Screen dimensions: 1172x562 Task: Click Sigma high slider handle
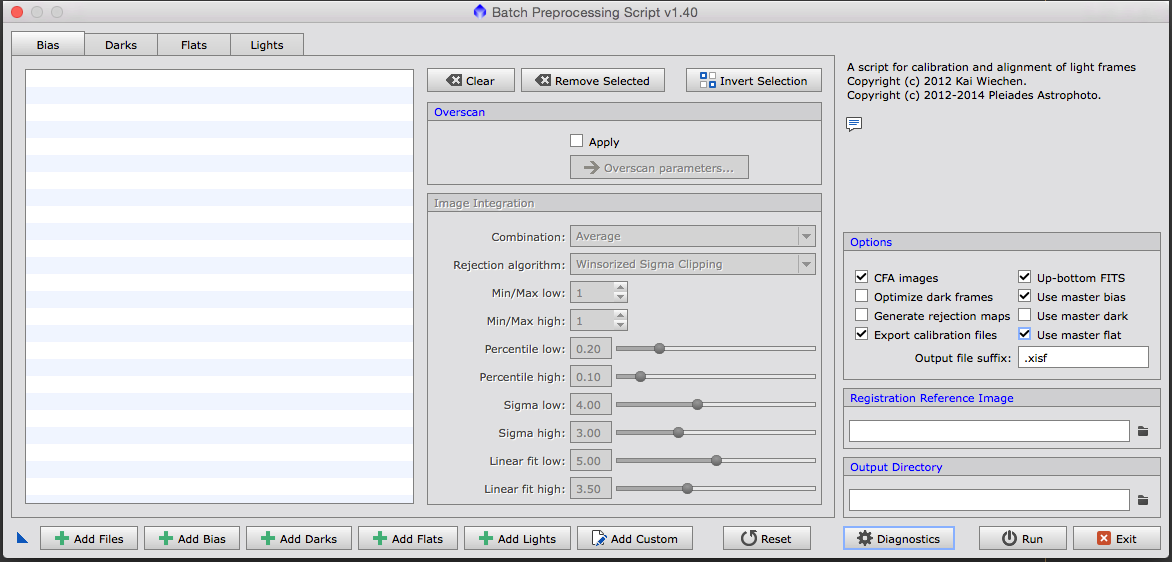click(x=678, y=433)
